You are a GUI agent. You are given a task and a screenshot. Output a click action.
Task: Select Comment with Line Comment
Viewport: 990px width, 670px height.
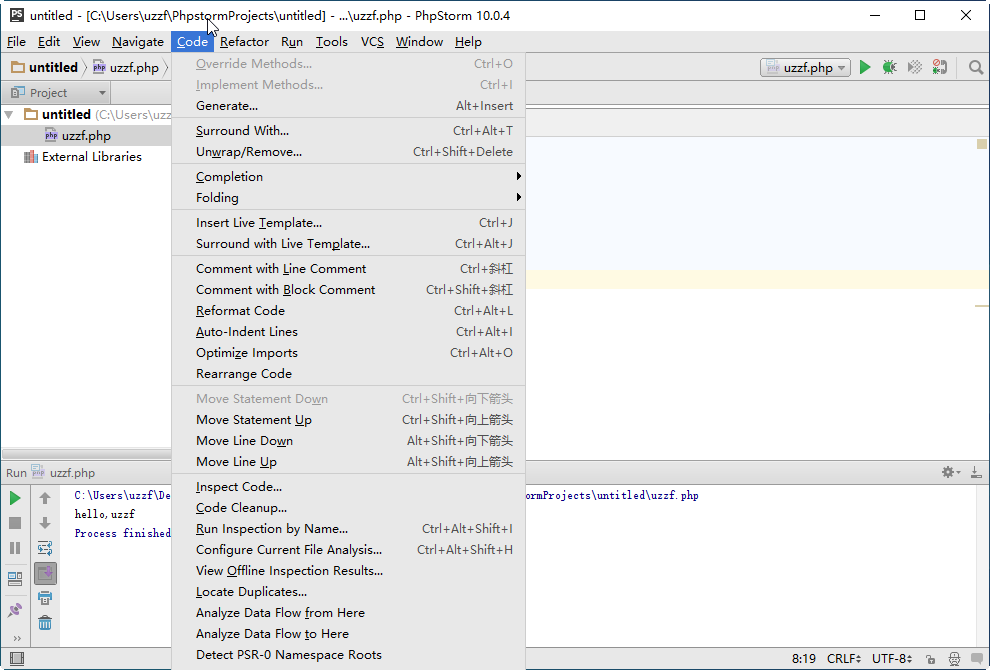tap(349, 269)
